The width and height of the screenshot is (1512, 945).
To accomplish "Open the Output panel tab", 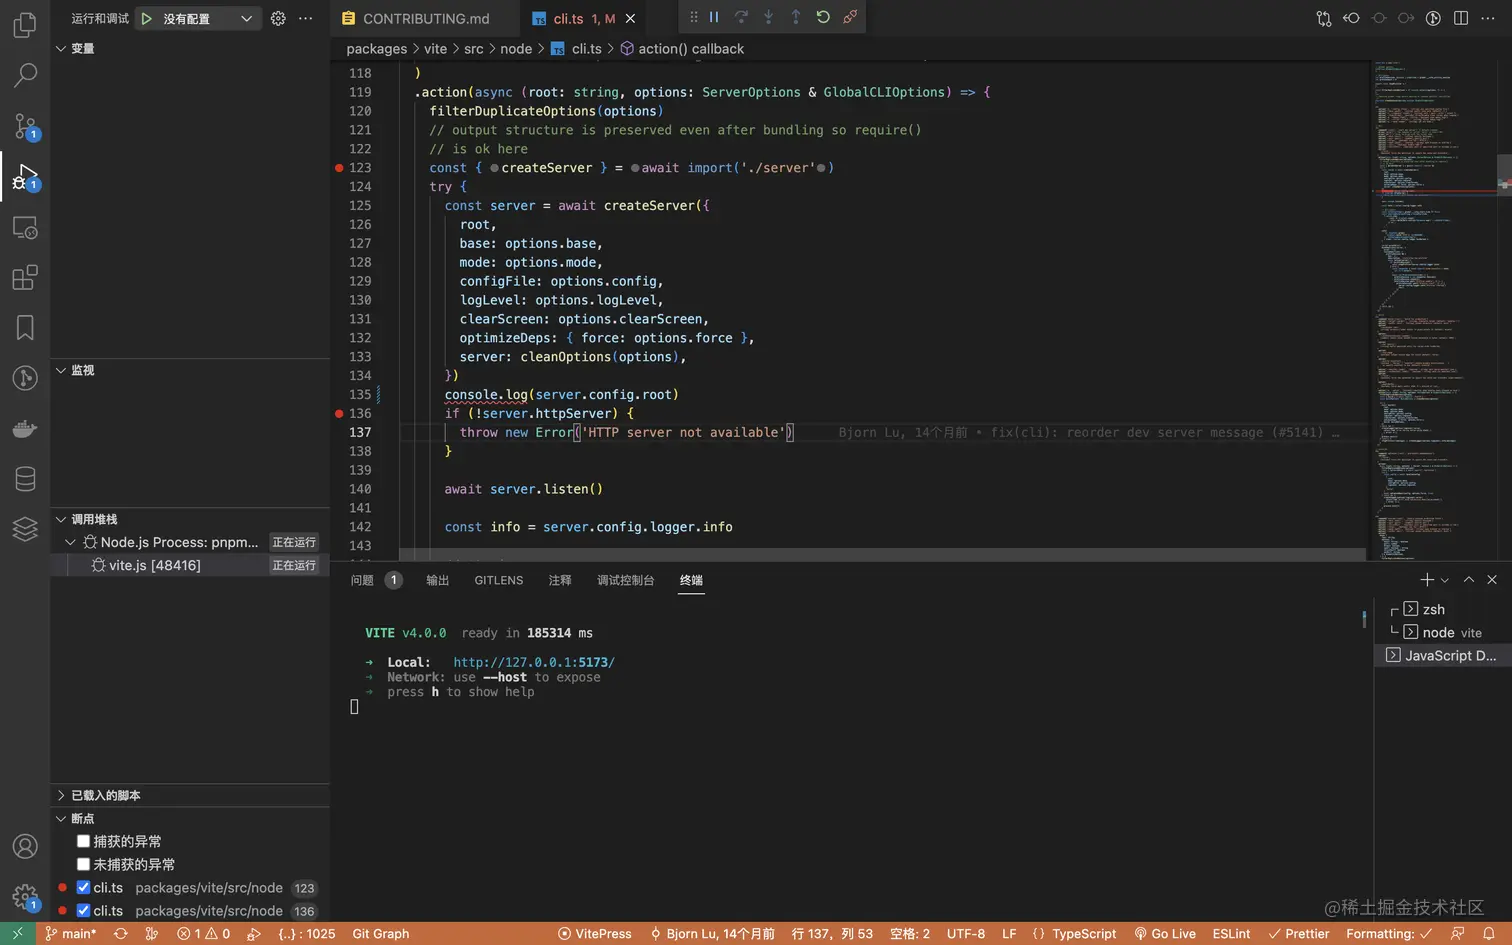I will [438, 580].
